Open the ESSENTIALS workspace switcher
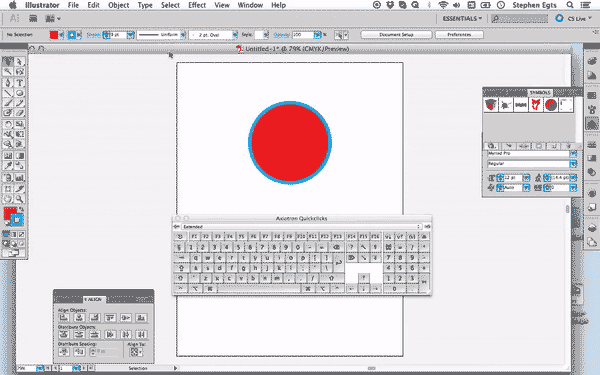The width and height of the screenshot is (600, 375). pos(462,18)
